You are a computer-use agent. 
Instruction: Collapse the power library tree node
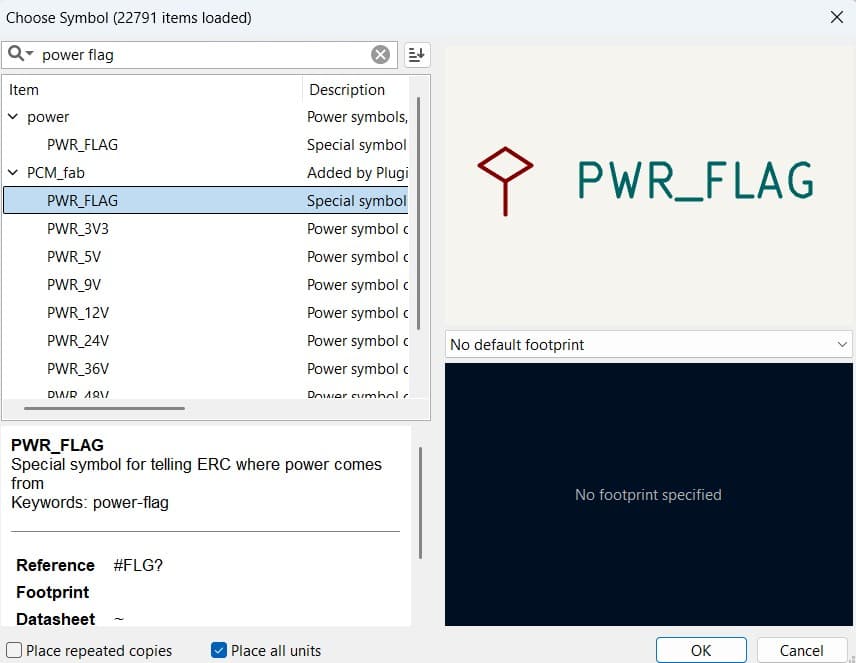click(x=13, y=117)
